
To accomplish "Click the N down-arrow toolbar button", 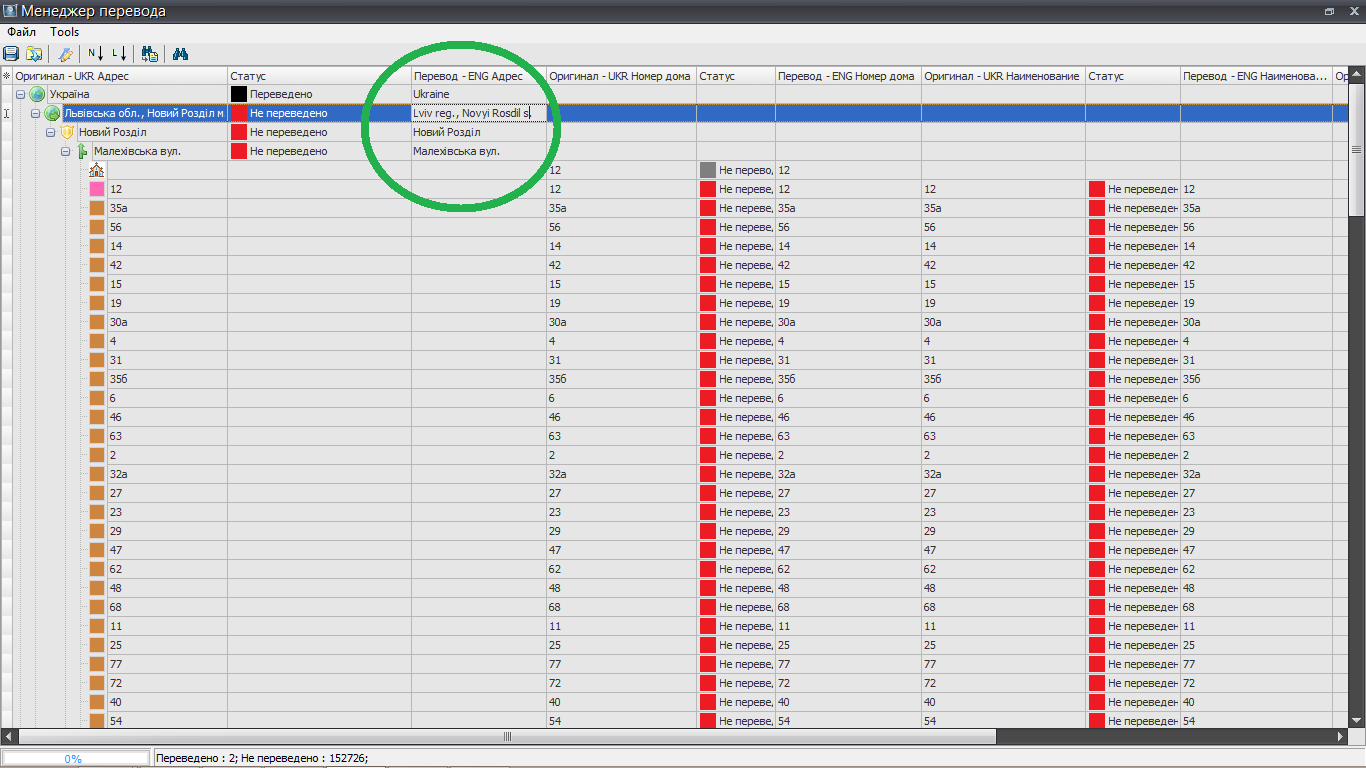I will pyautogui.click(x=96, y=54).
